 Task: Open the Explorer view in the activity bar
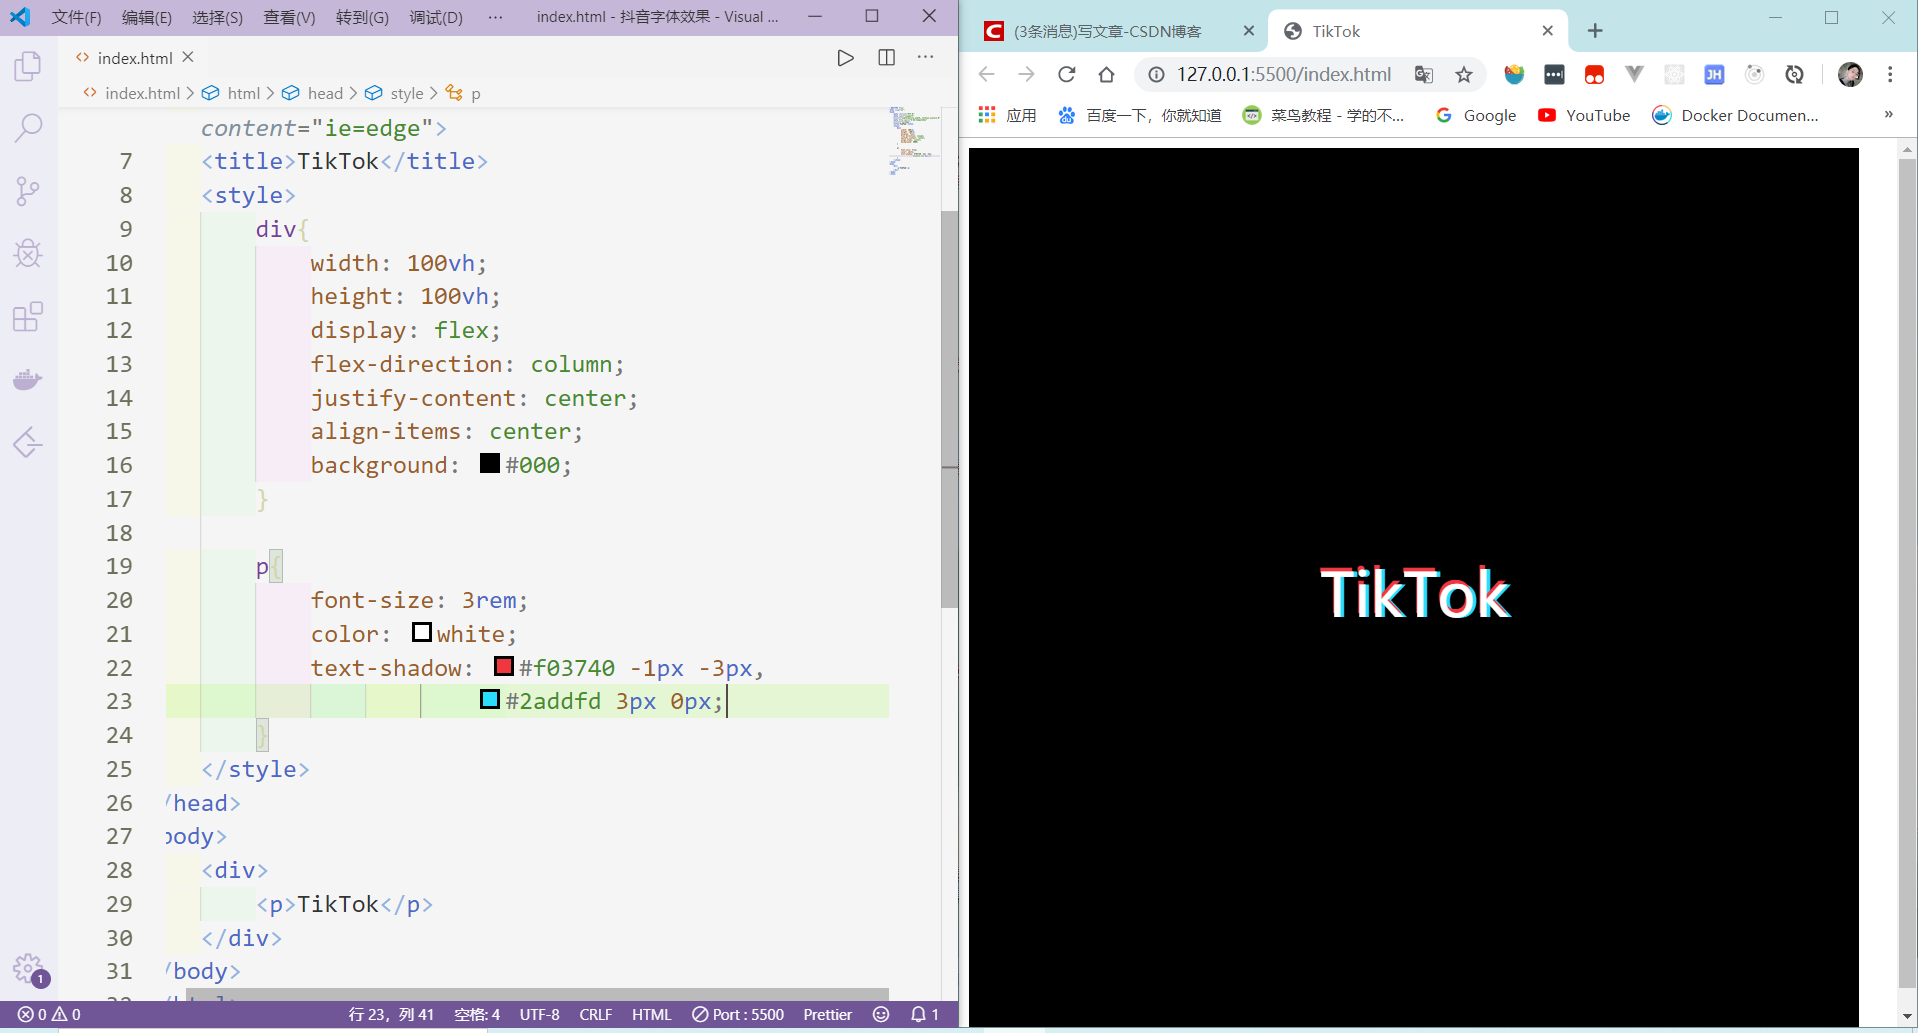pos(28,67)
